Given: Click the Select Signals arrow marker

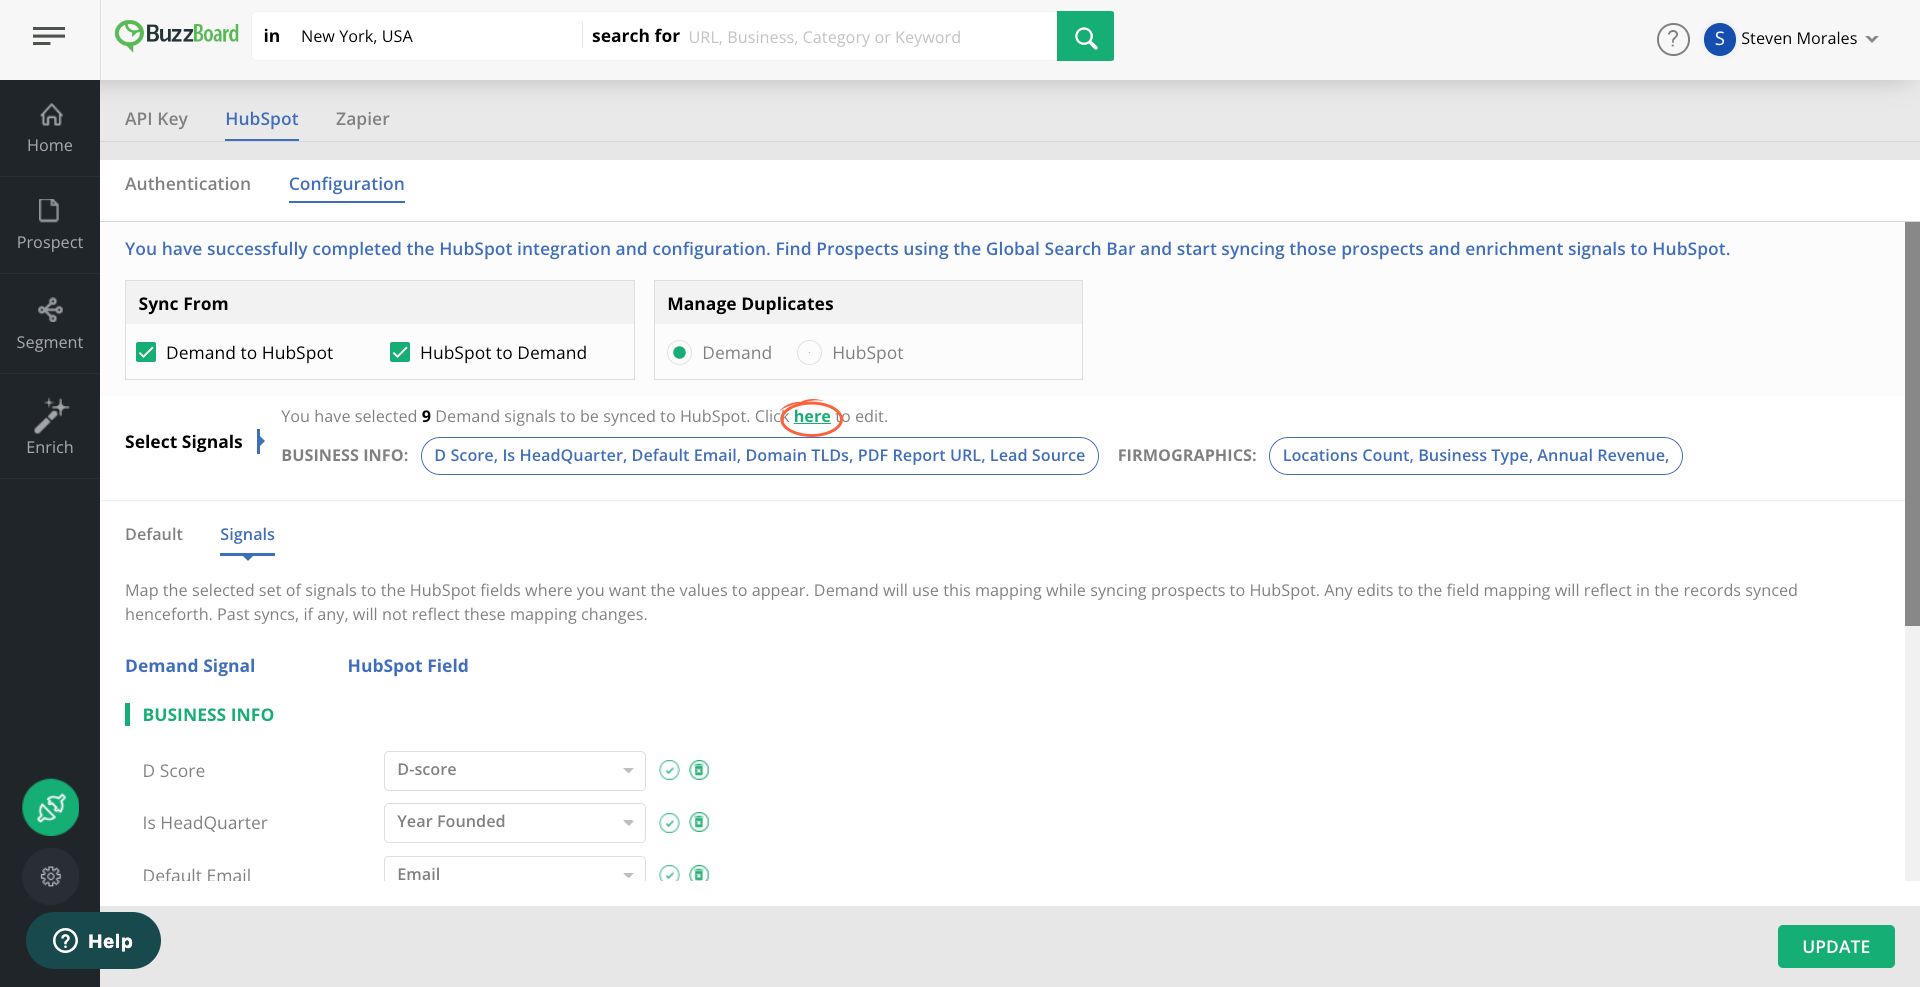Looking at the screenshot, I should point(260,441).
